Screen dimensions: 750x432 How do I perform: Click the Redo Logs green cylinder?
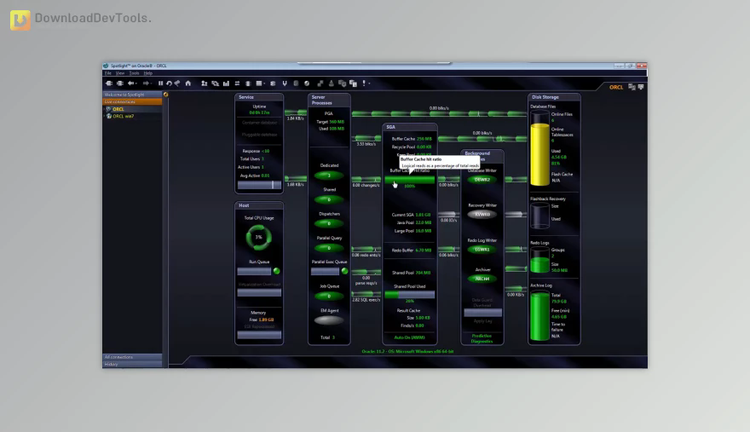(540, 261)
